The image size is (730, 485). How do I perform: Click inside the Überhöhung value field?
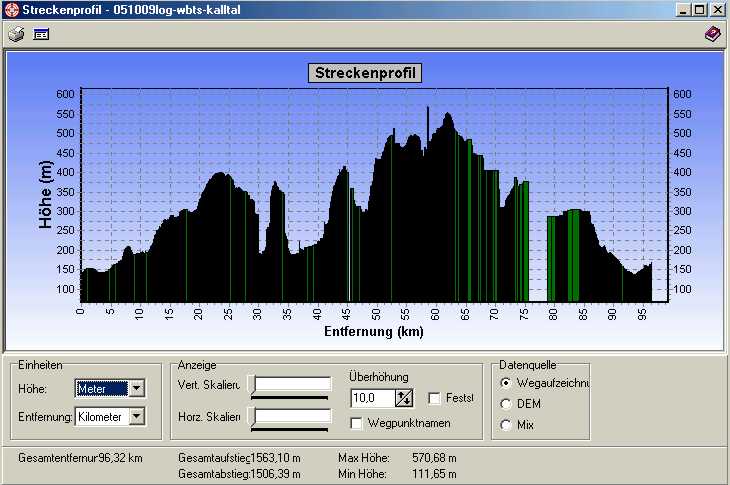pyautogui.click(x=372, y=398)
